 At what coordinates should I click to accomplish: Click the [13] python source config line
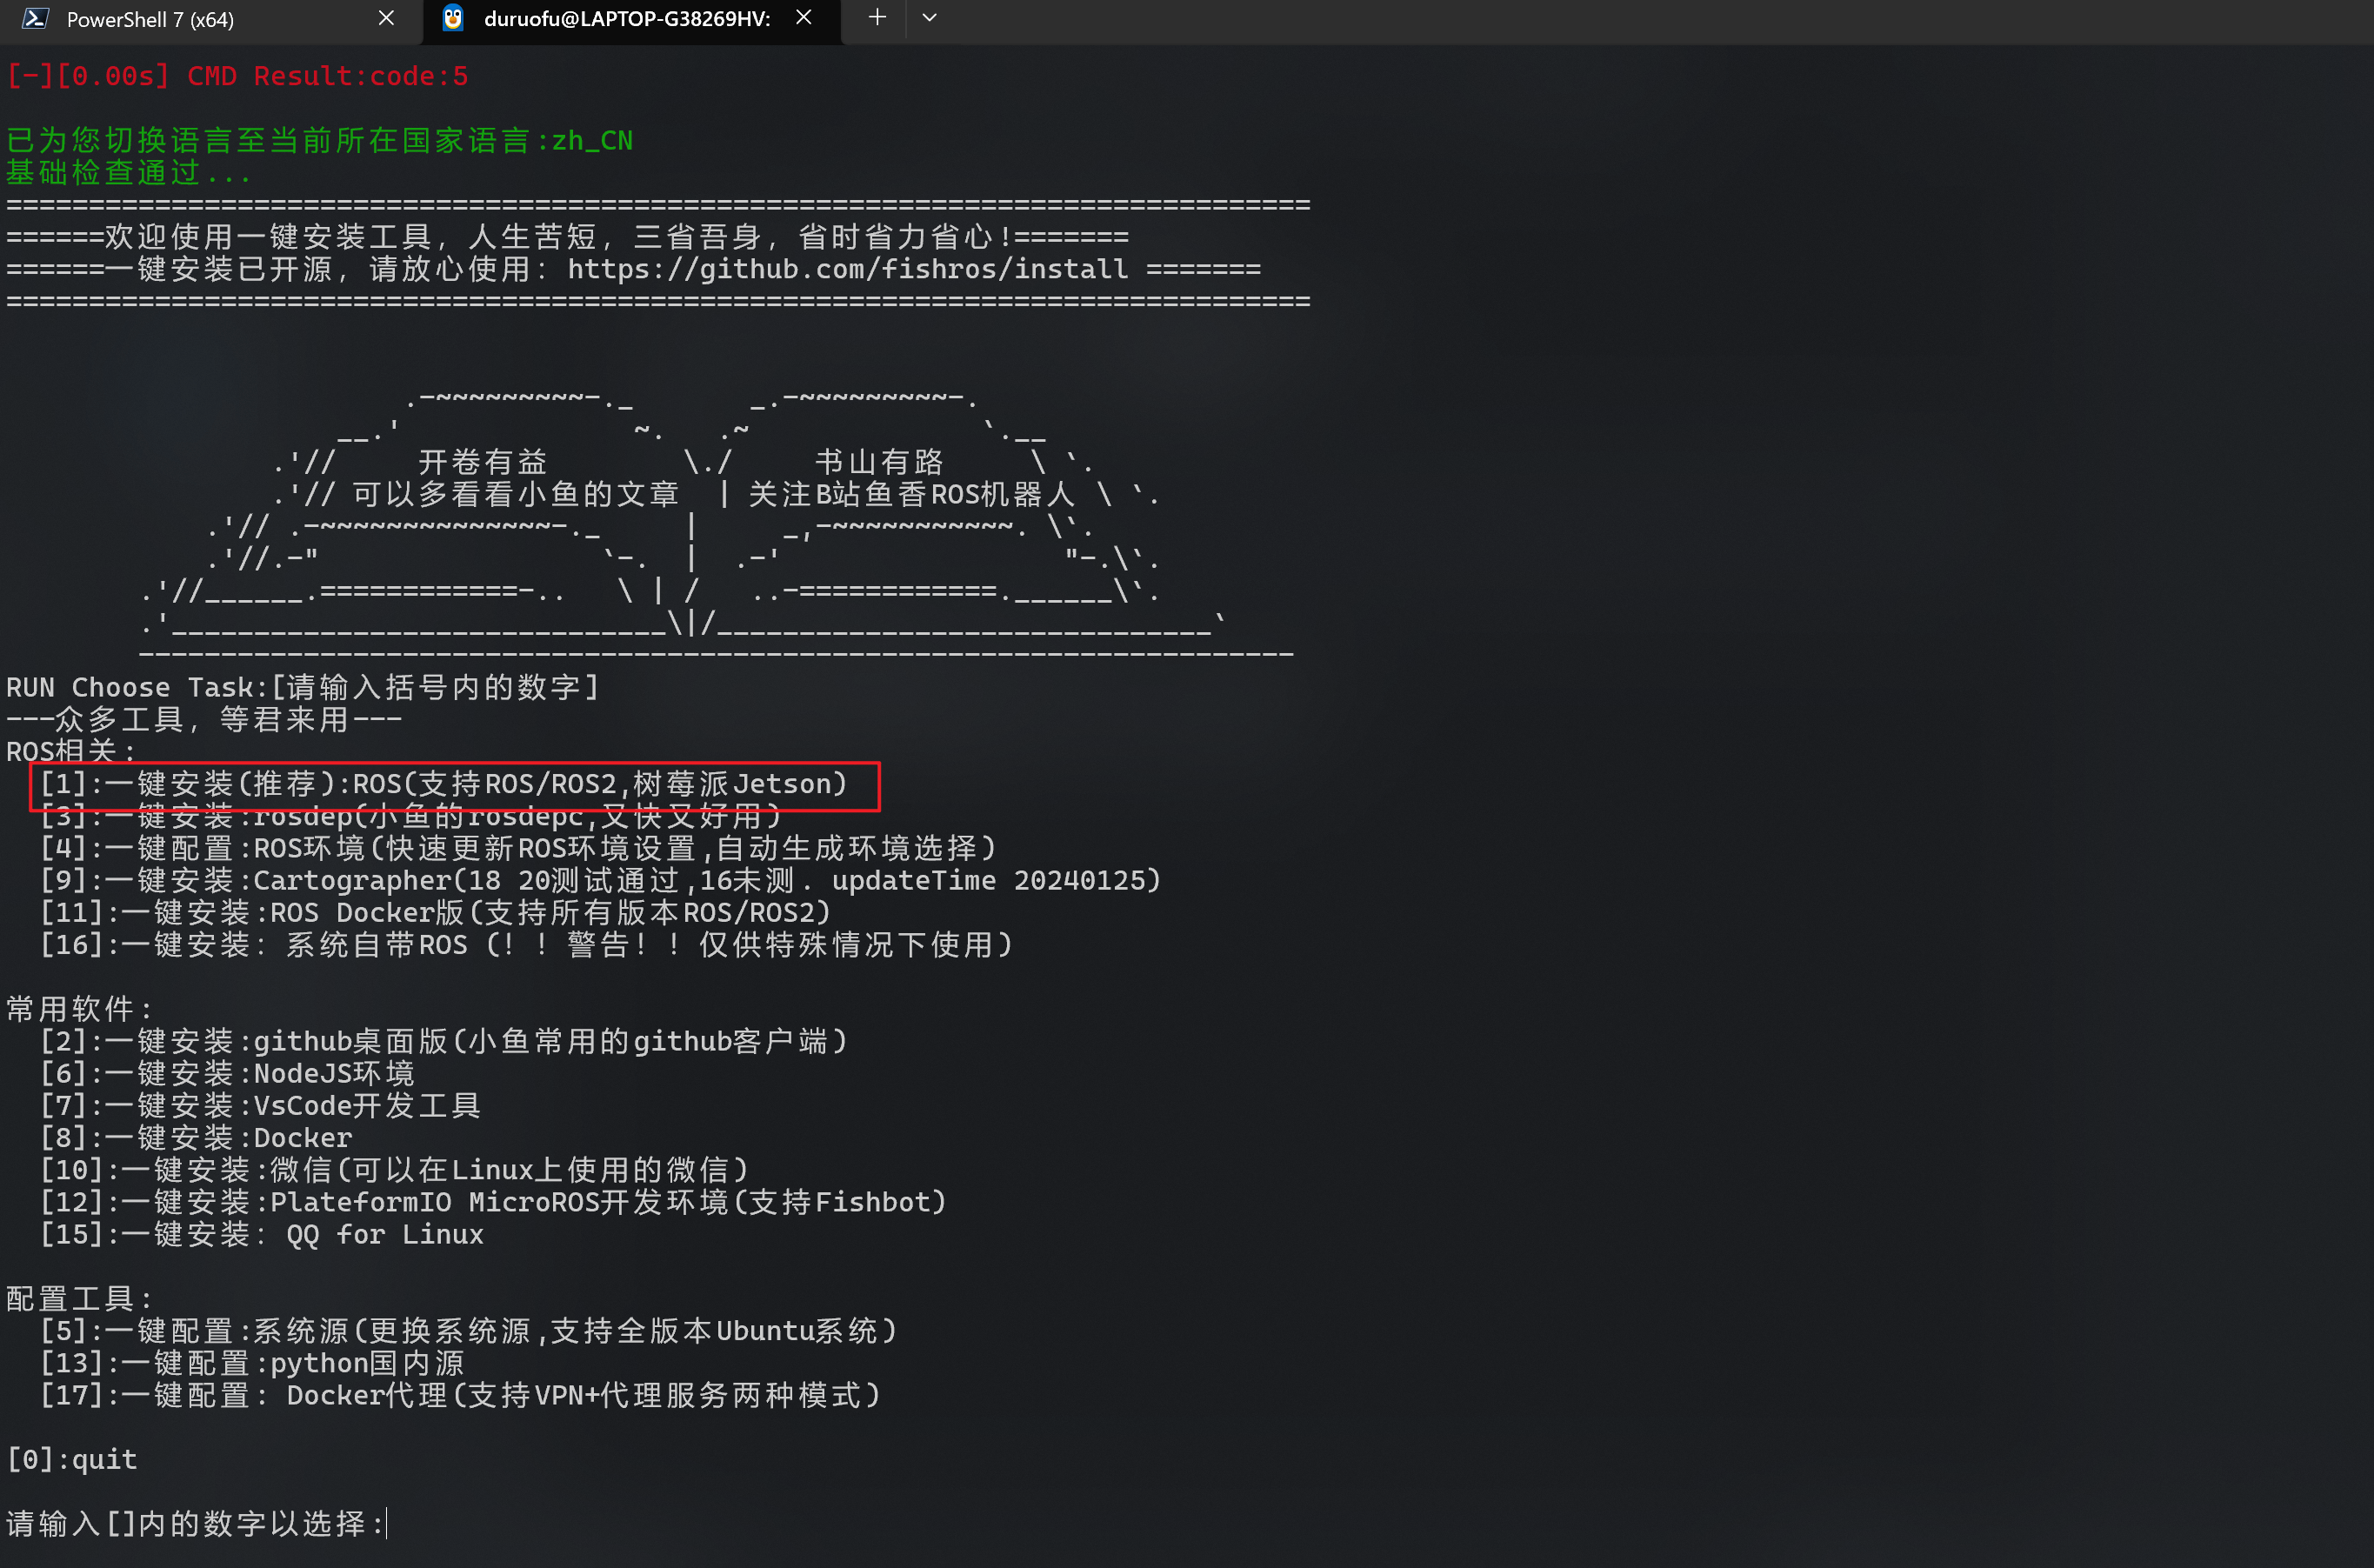pyautogui.click(x=251, y=1363)
